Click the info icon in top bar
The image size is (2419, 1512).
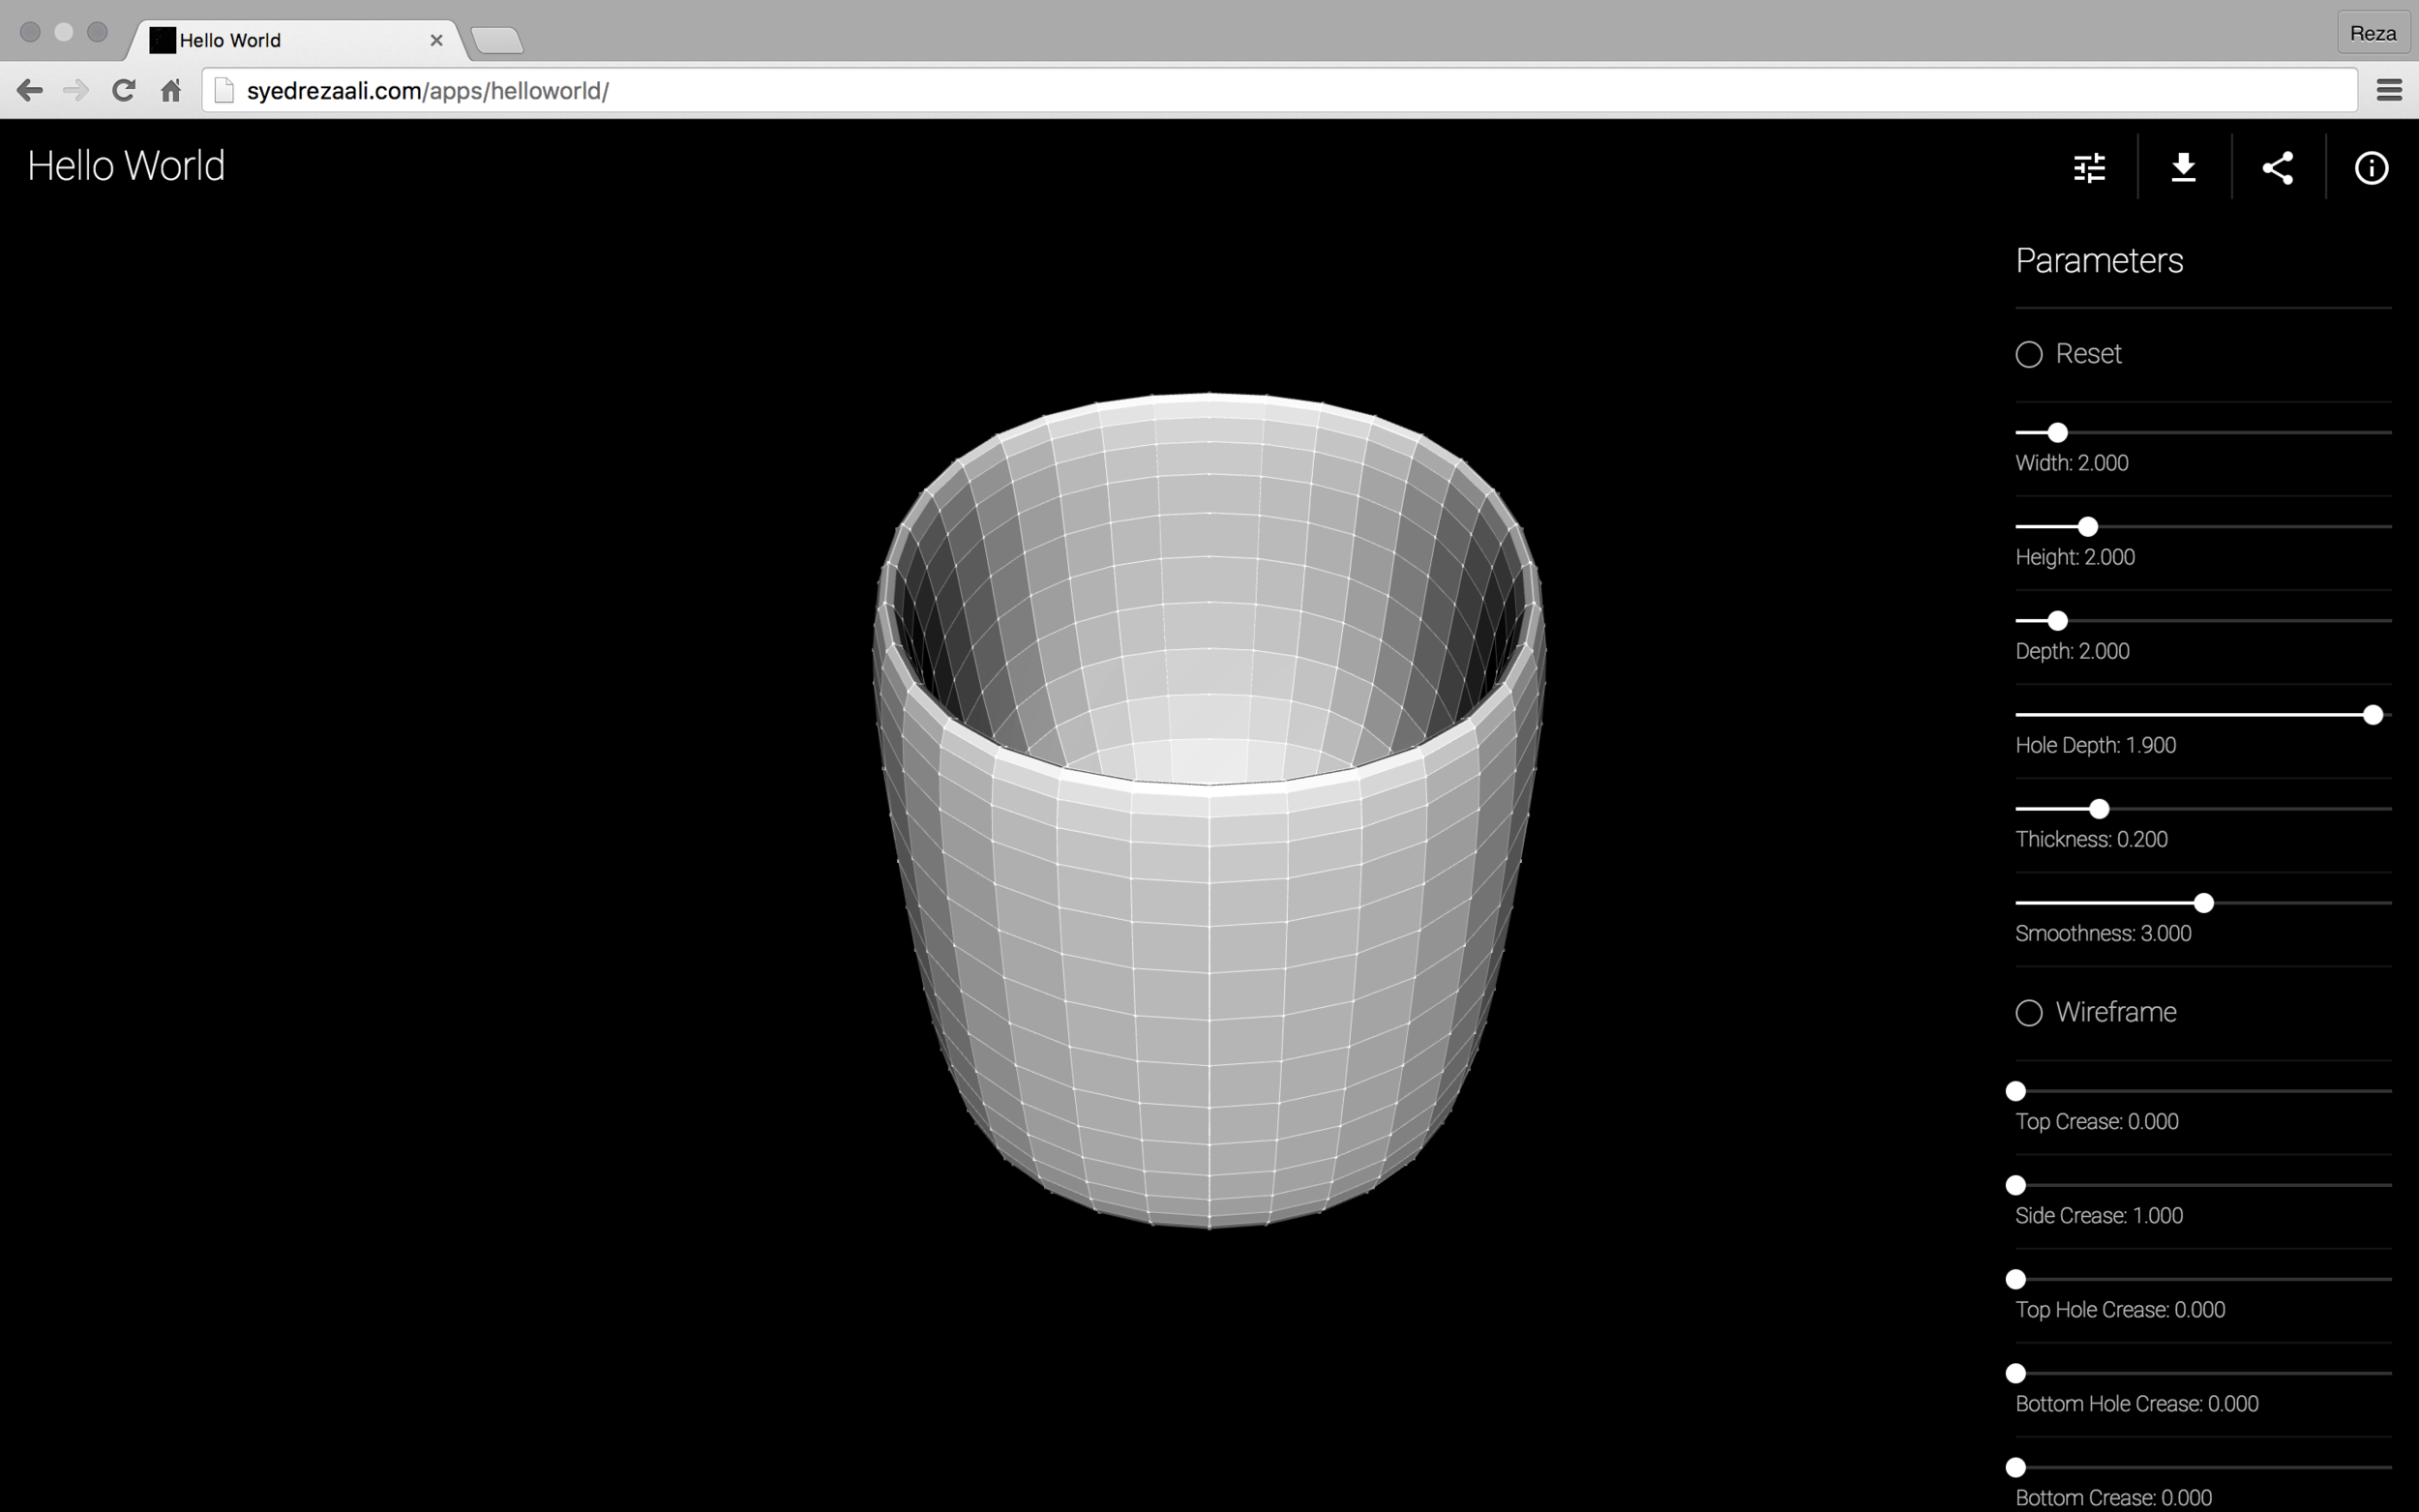pyautogui.click(x=2371, y=167)
